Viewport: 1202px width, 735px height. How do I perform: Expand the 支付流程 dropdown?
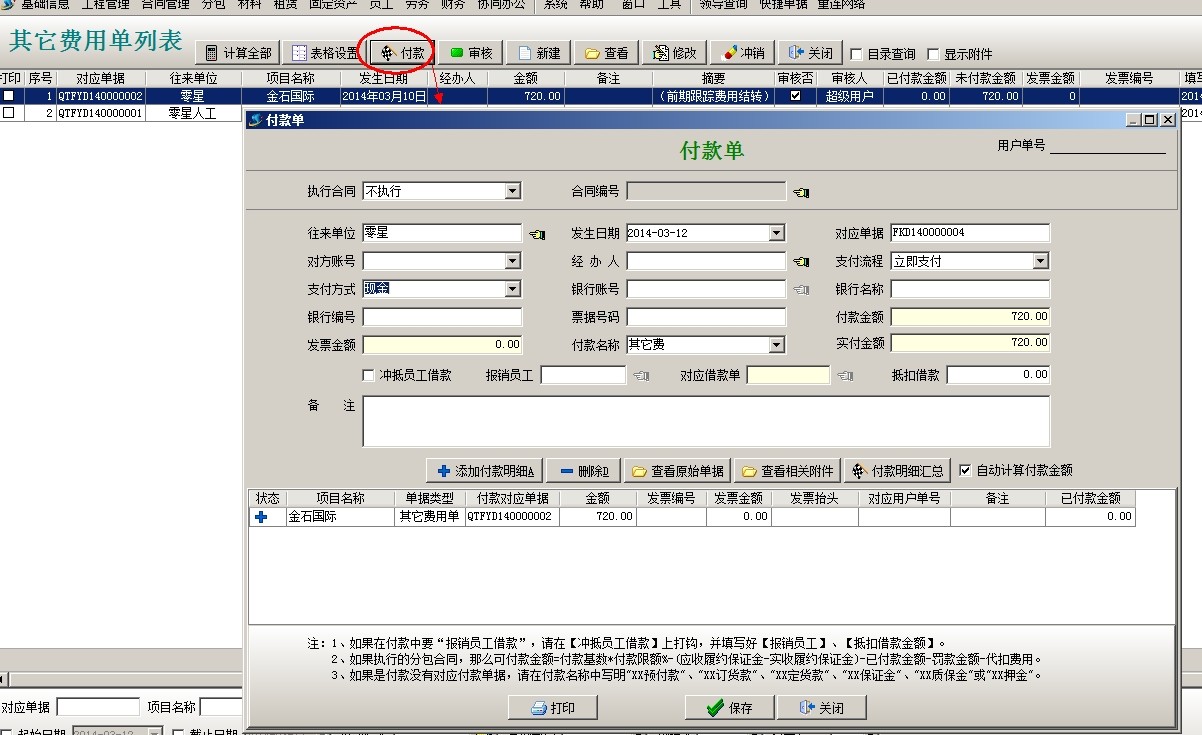point(1040,261)
